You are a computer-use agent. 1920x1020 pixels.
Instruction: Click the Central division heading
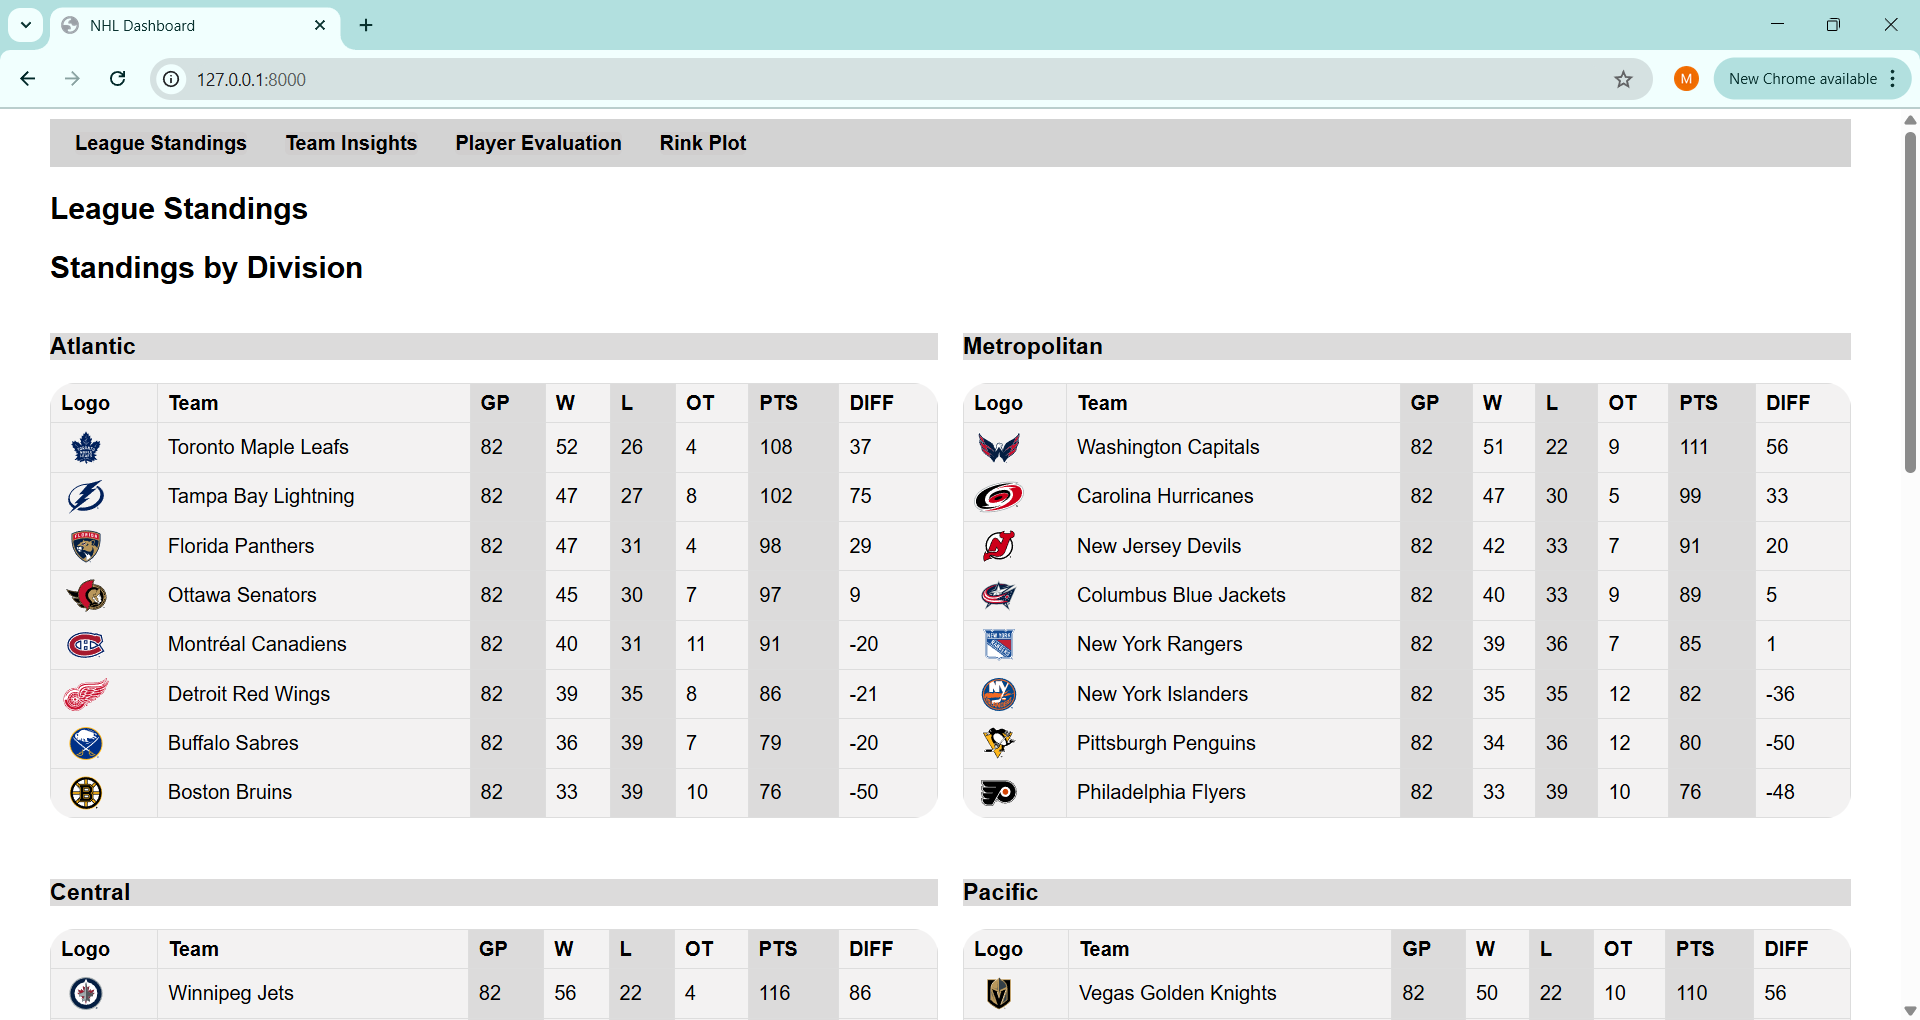pos(90,892)
